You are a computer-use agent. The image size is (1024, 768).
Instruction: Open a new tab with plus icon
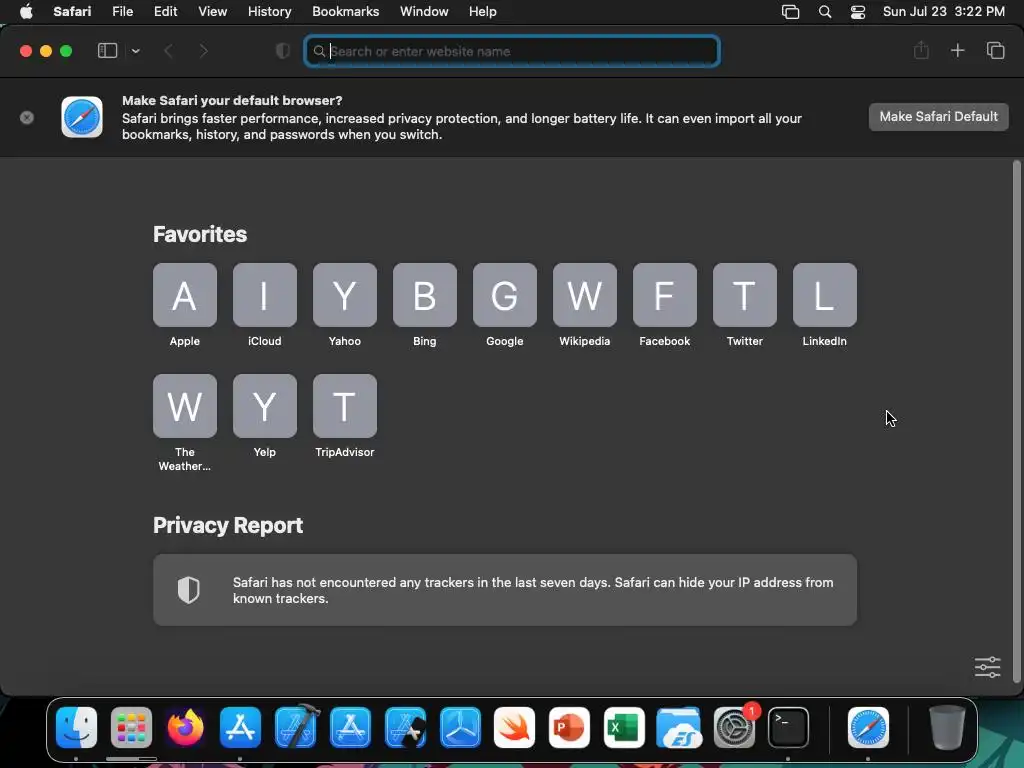tap(957, 50)
